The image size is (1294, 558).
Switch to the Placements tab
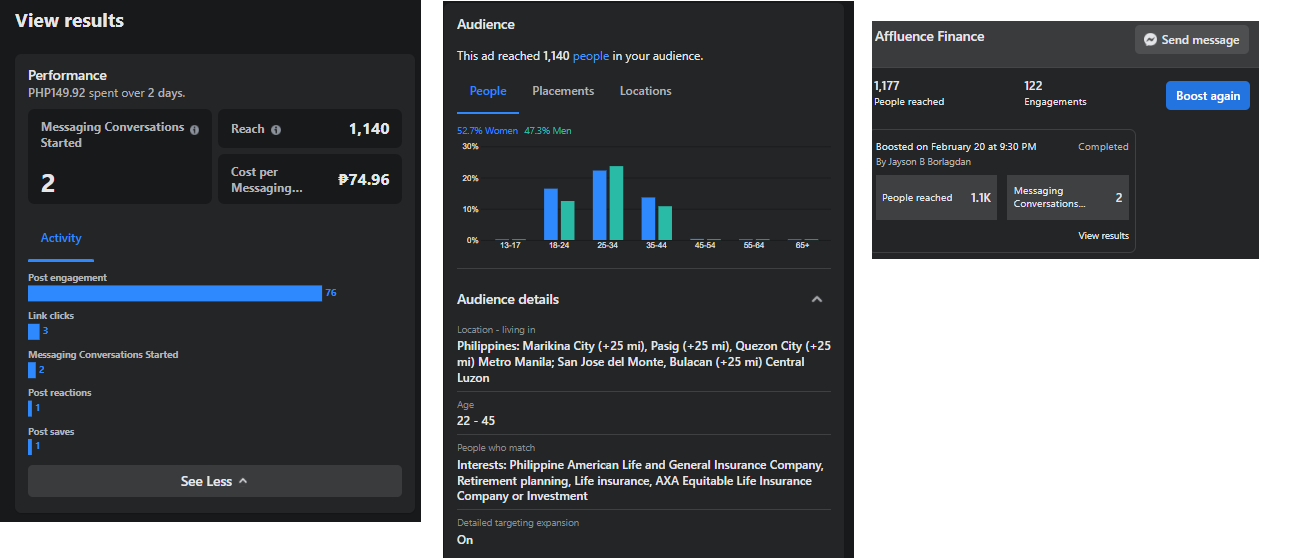point(563,91)
